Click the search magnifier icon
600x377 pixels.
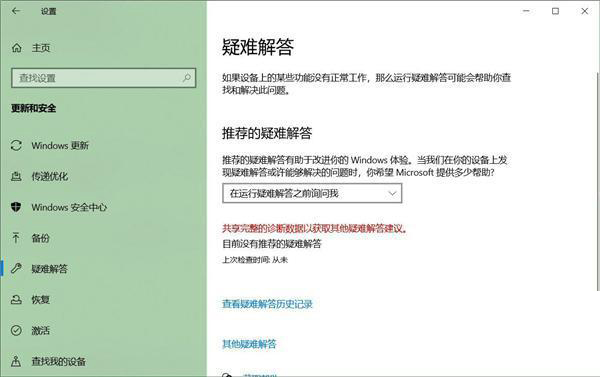coord(187,78)
